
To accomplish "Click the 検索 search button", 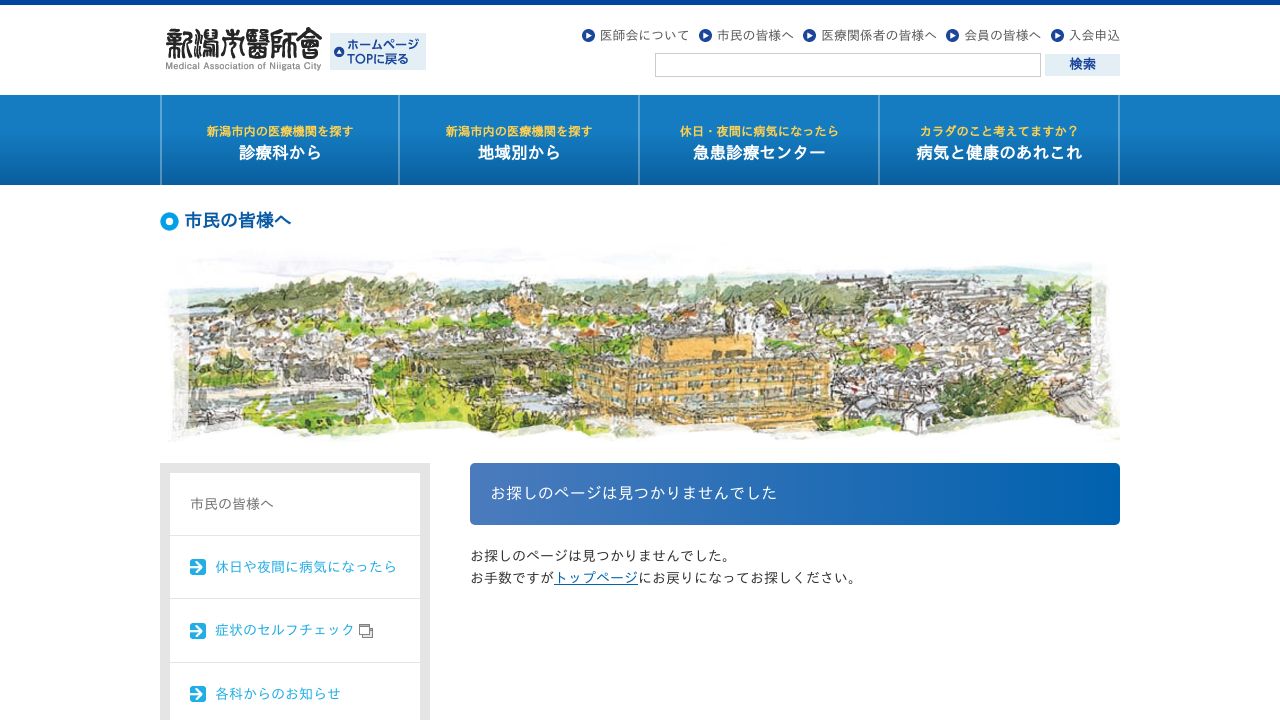I will click(1082, 64).
